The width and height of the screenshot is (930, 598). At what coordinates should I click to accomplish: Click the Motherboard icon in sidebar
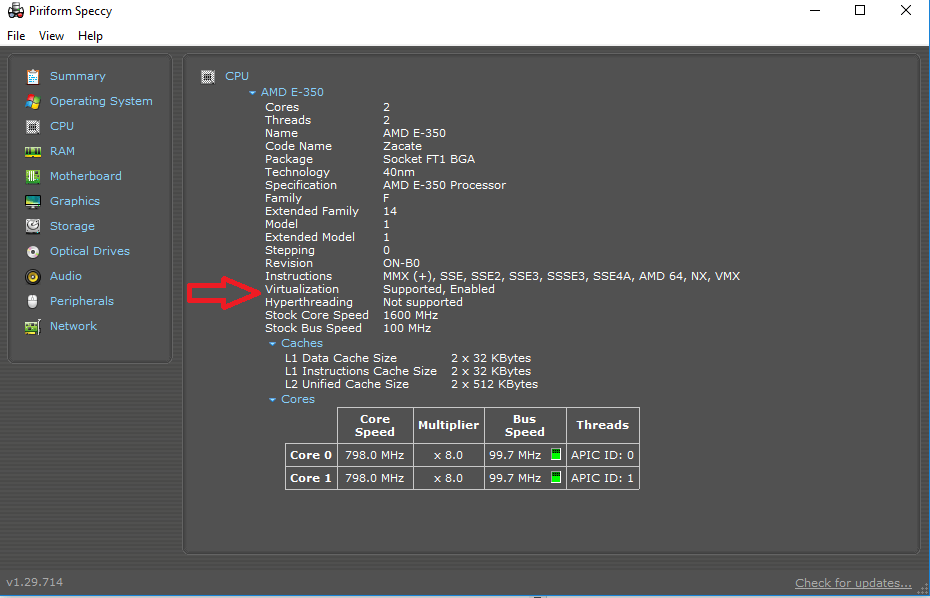point(33,176)
